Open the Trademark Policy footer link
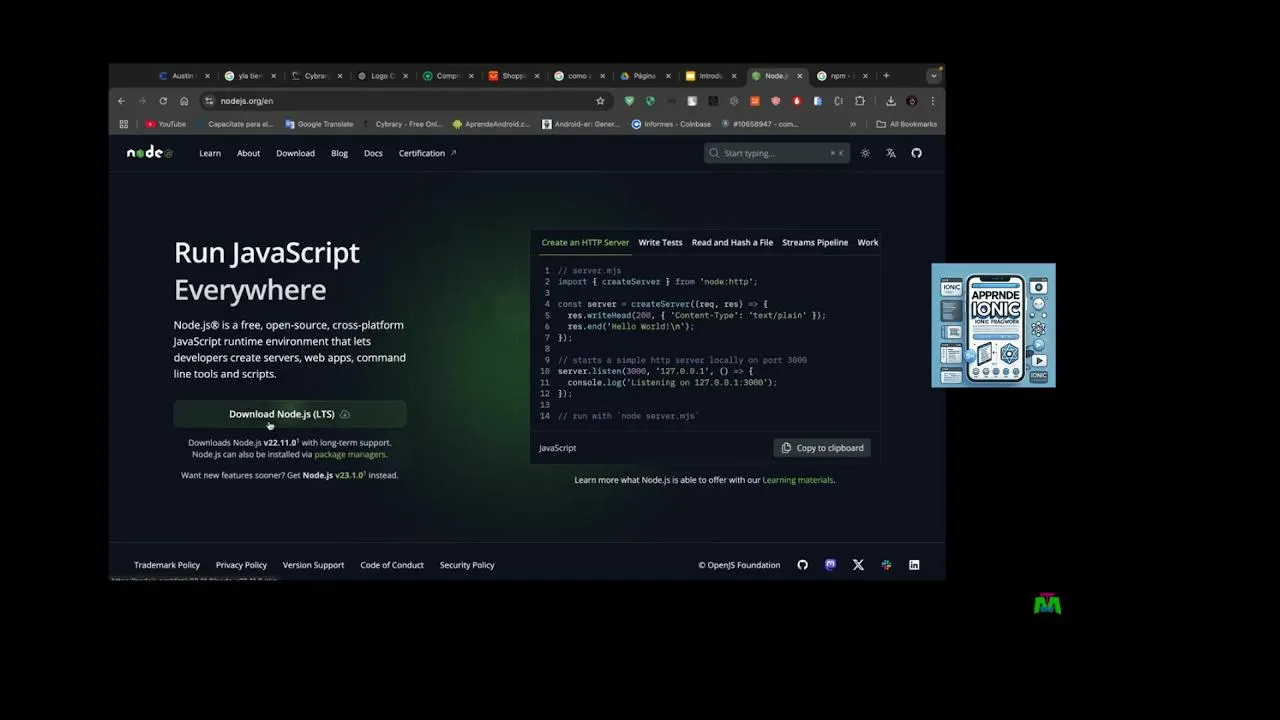The width and height of the screenshot is (1280, 720). 167,565
